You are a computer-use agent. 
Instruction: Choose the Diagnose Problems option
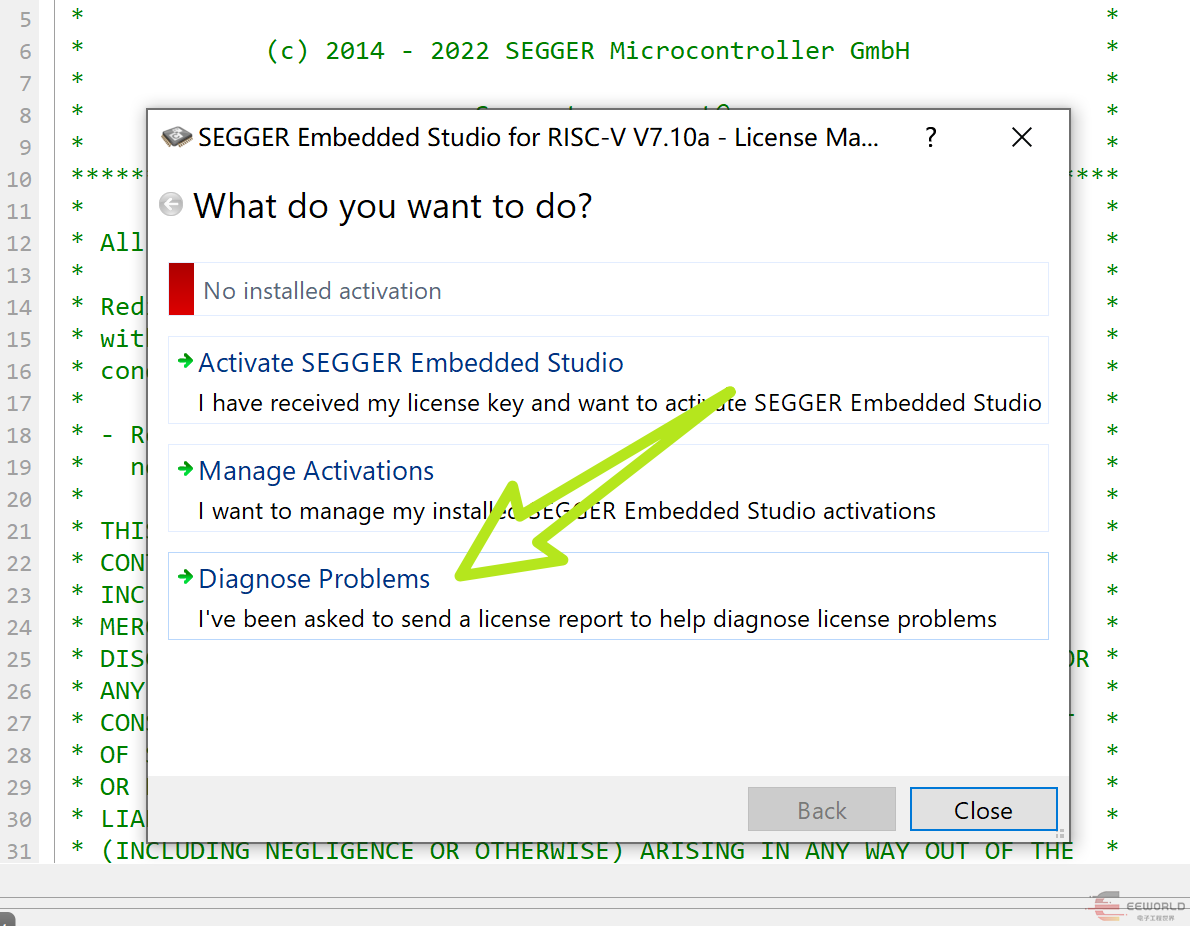(x=314, y=579)
